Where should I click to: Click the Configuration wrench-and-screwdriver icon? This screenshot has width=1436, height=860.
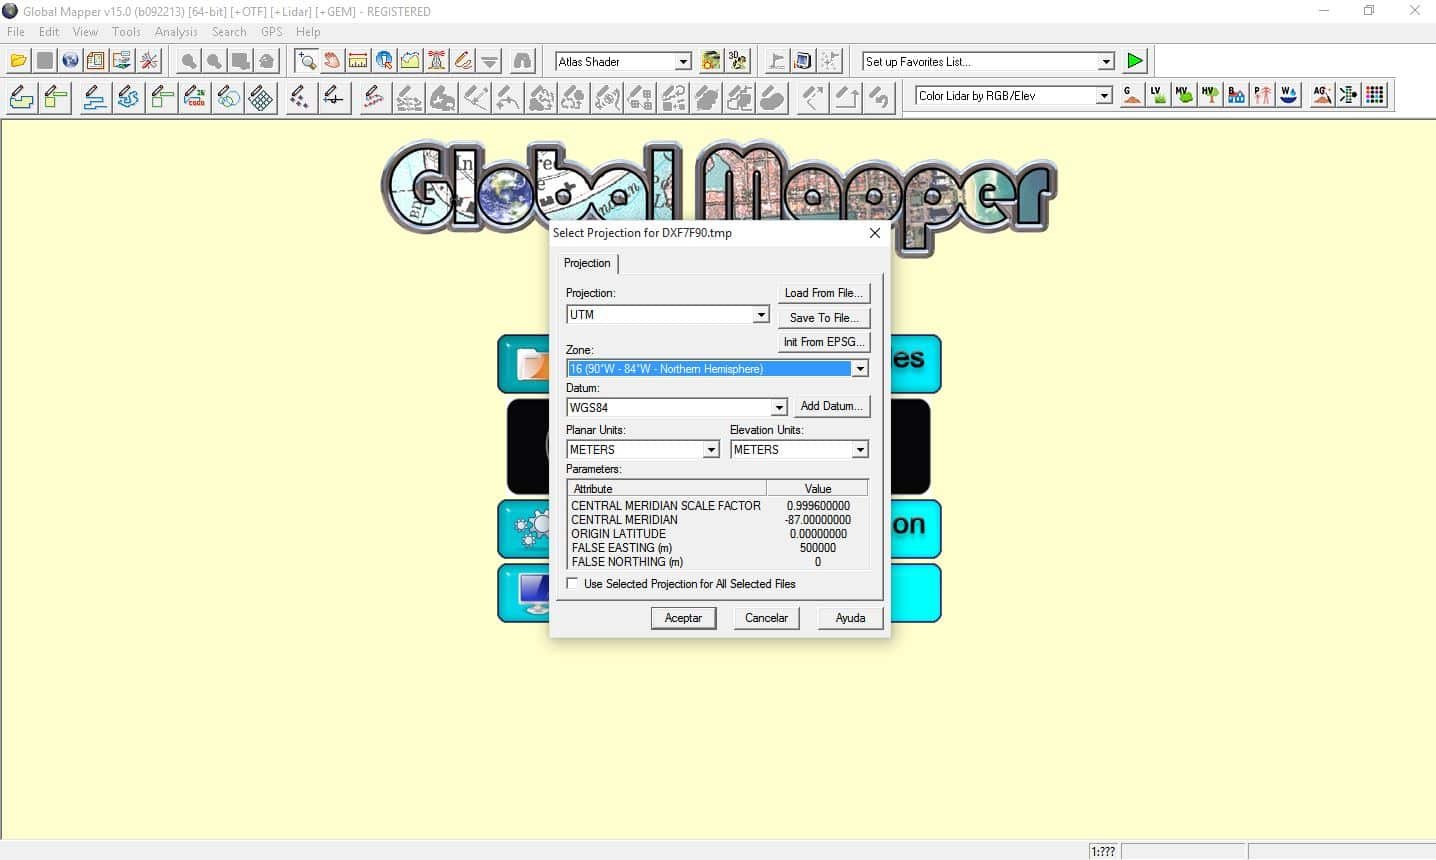[x=149, y=61]
